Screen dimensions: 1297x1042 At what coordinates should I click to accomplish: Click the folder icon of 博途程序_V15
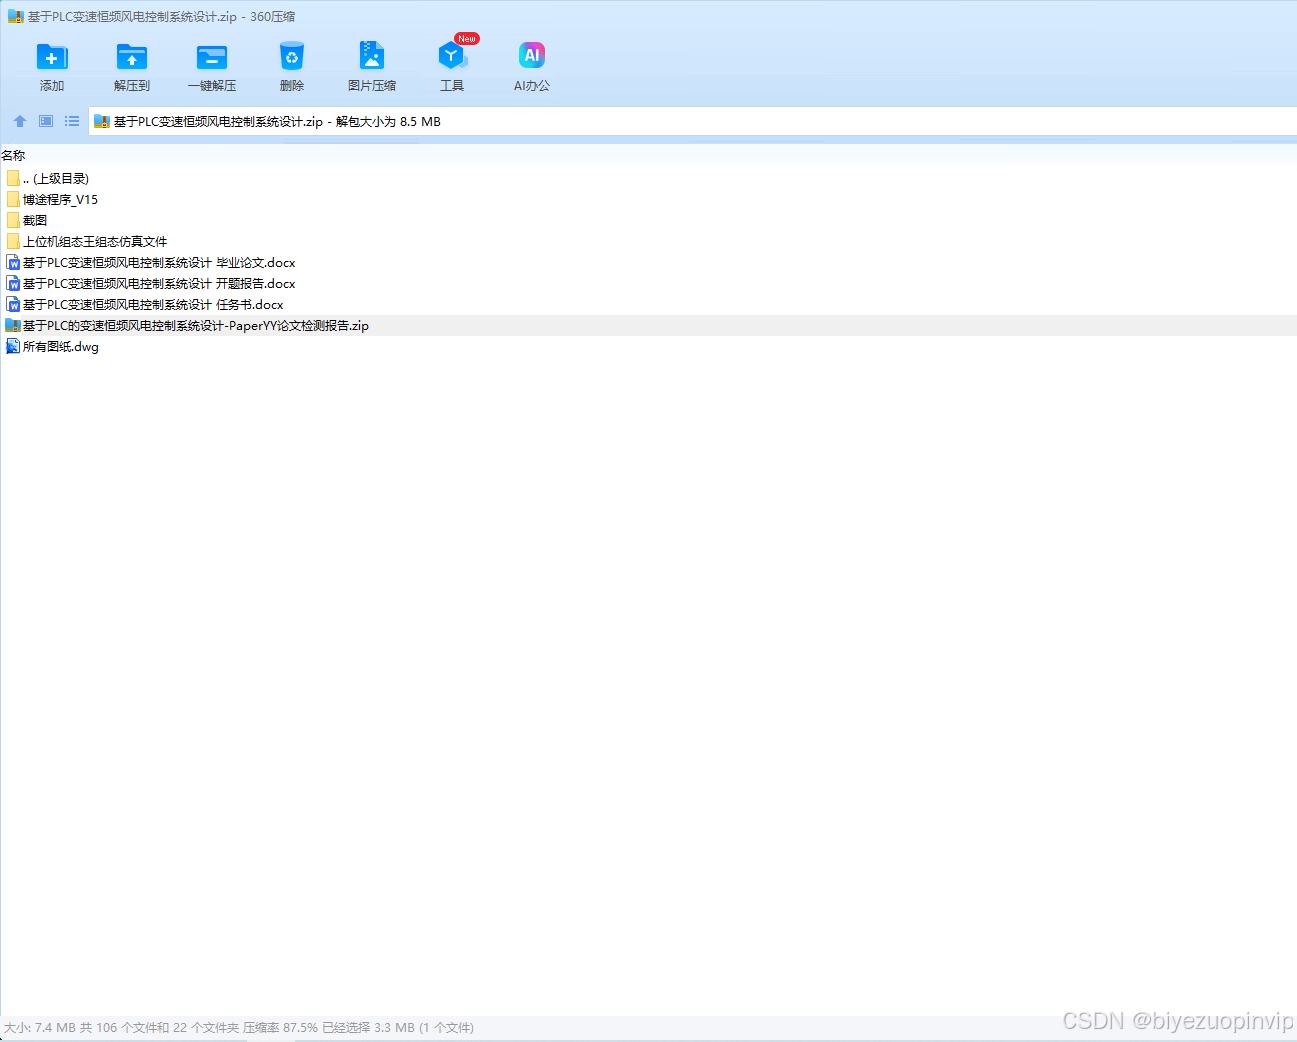pyautogui.click(x=13, y=199)
